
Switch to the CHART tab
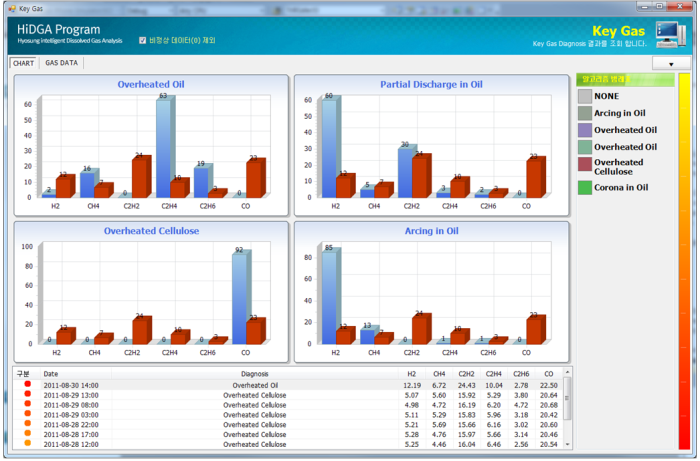(23, 63)
